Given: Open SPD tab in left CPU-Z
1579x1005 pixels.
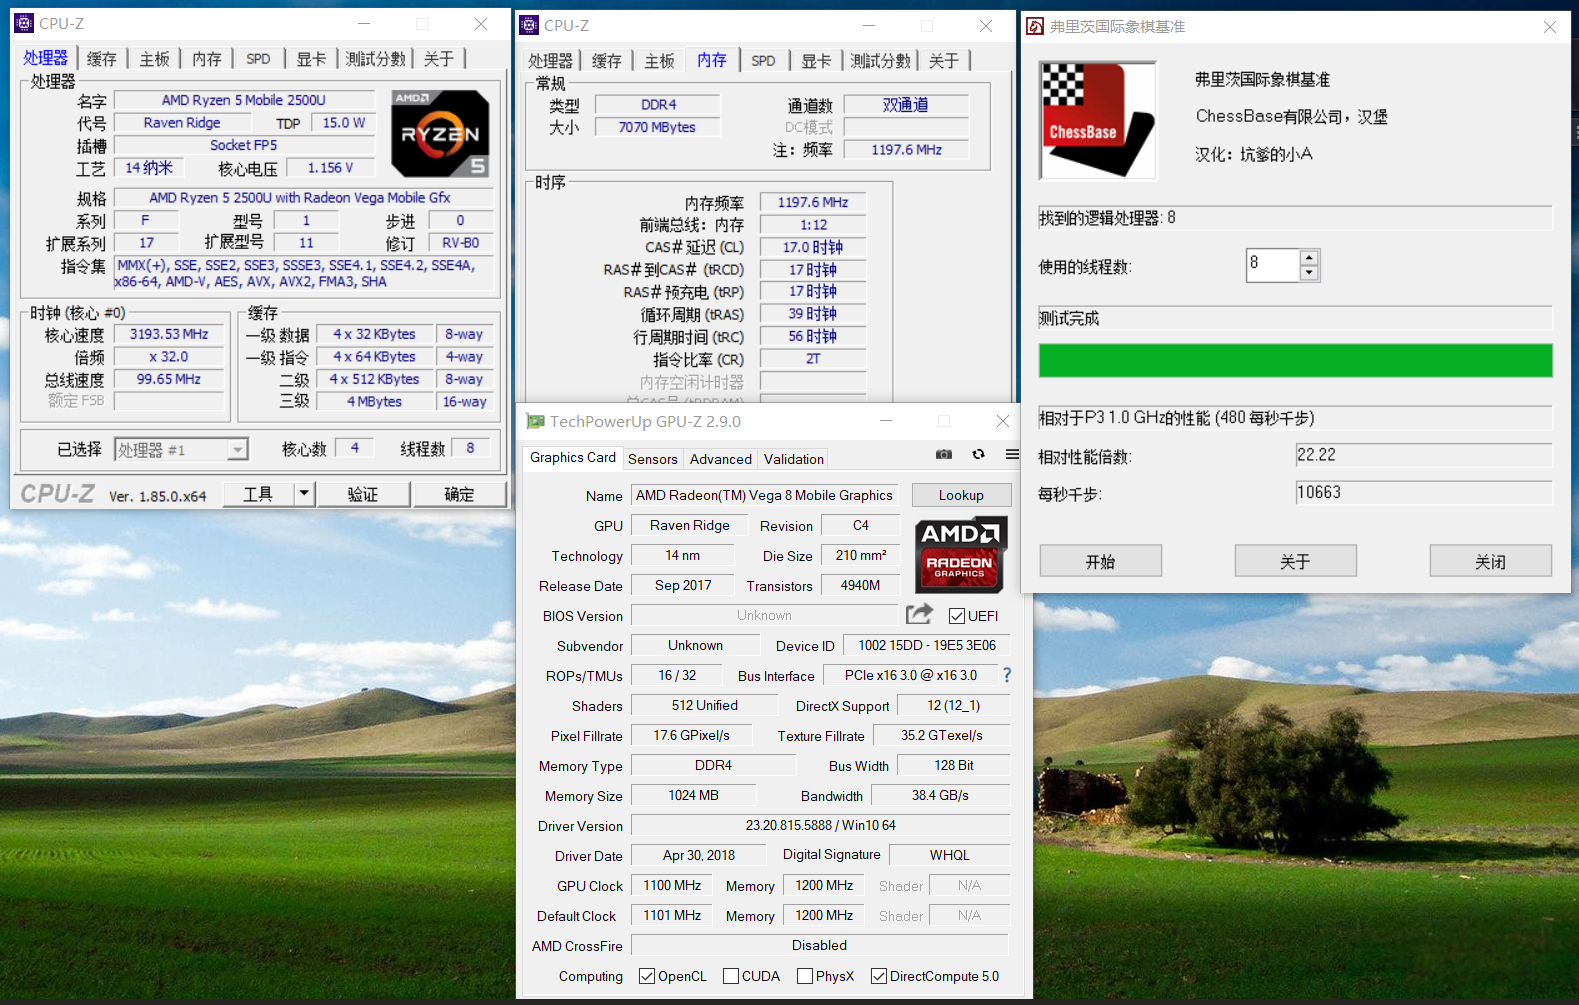Looking at the screenshot, I should pyautogui.click(x=259, y=59).
